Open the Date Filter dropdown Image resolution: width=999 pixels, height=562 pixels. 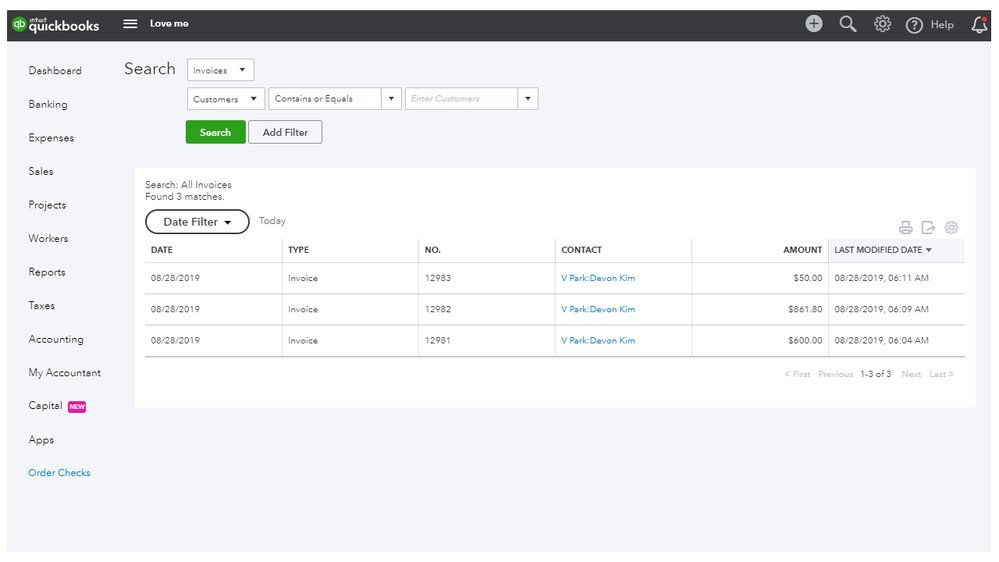(197, 222)
